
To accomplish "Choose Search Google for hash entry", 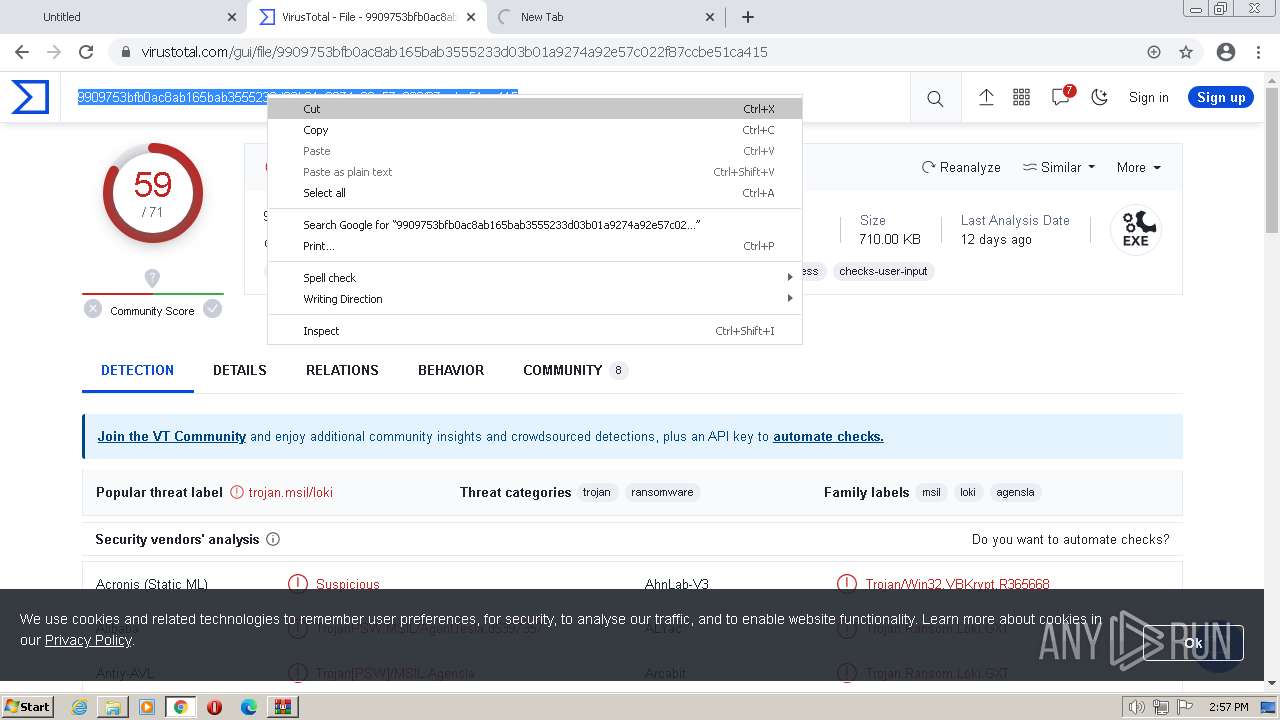I will click(535, 225).
